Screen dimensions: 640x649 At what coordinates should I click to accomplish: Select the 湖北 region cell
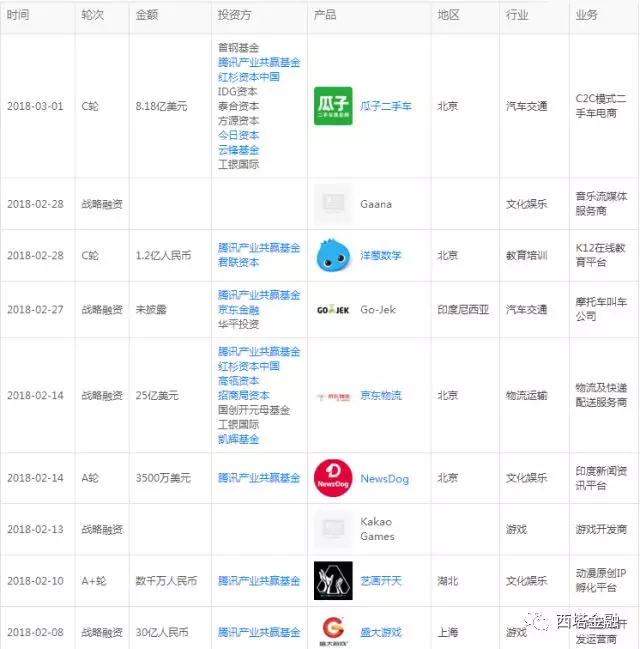click(x=448, y=581)
